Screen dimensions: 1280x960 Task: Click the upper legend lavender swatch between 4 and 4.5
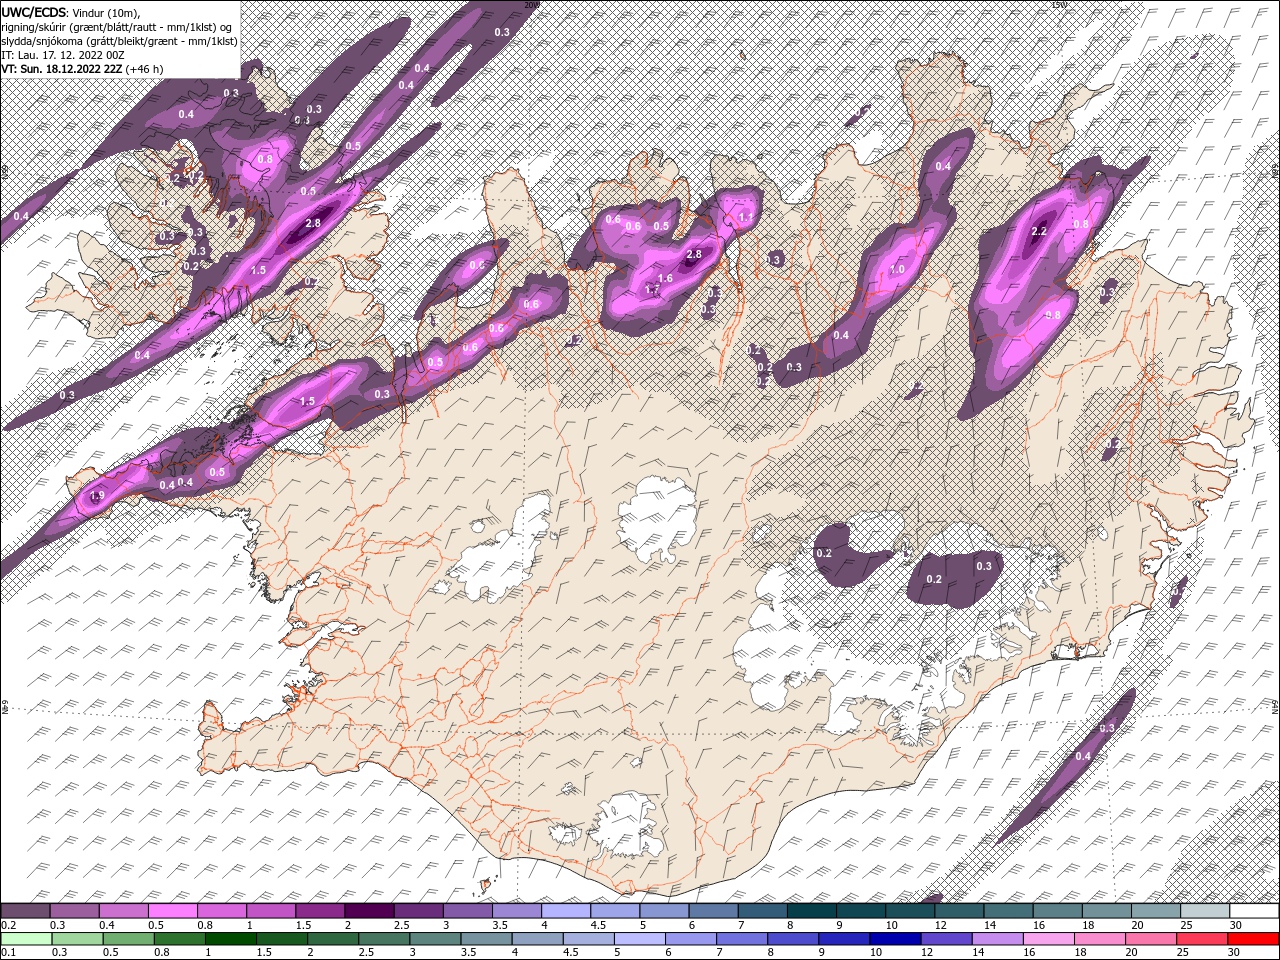(x=566, y=911)
